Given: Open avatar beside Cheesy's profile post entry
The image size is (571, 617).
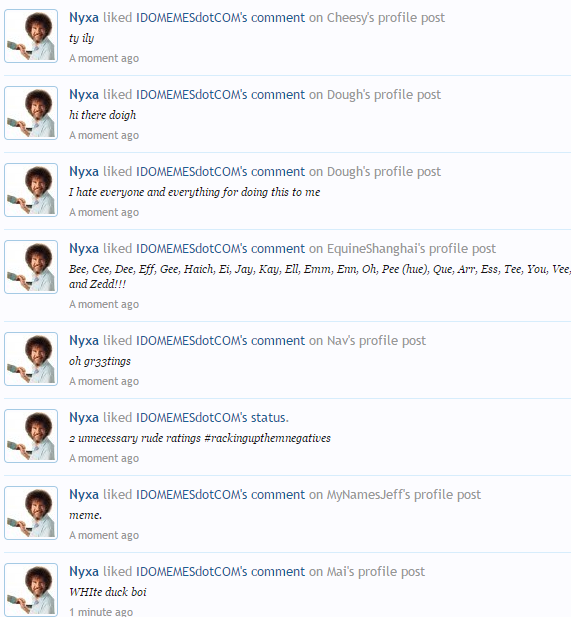Looking at the screenshot, I should 31,36.
